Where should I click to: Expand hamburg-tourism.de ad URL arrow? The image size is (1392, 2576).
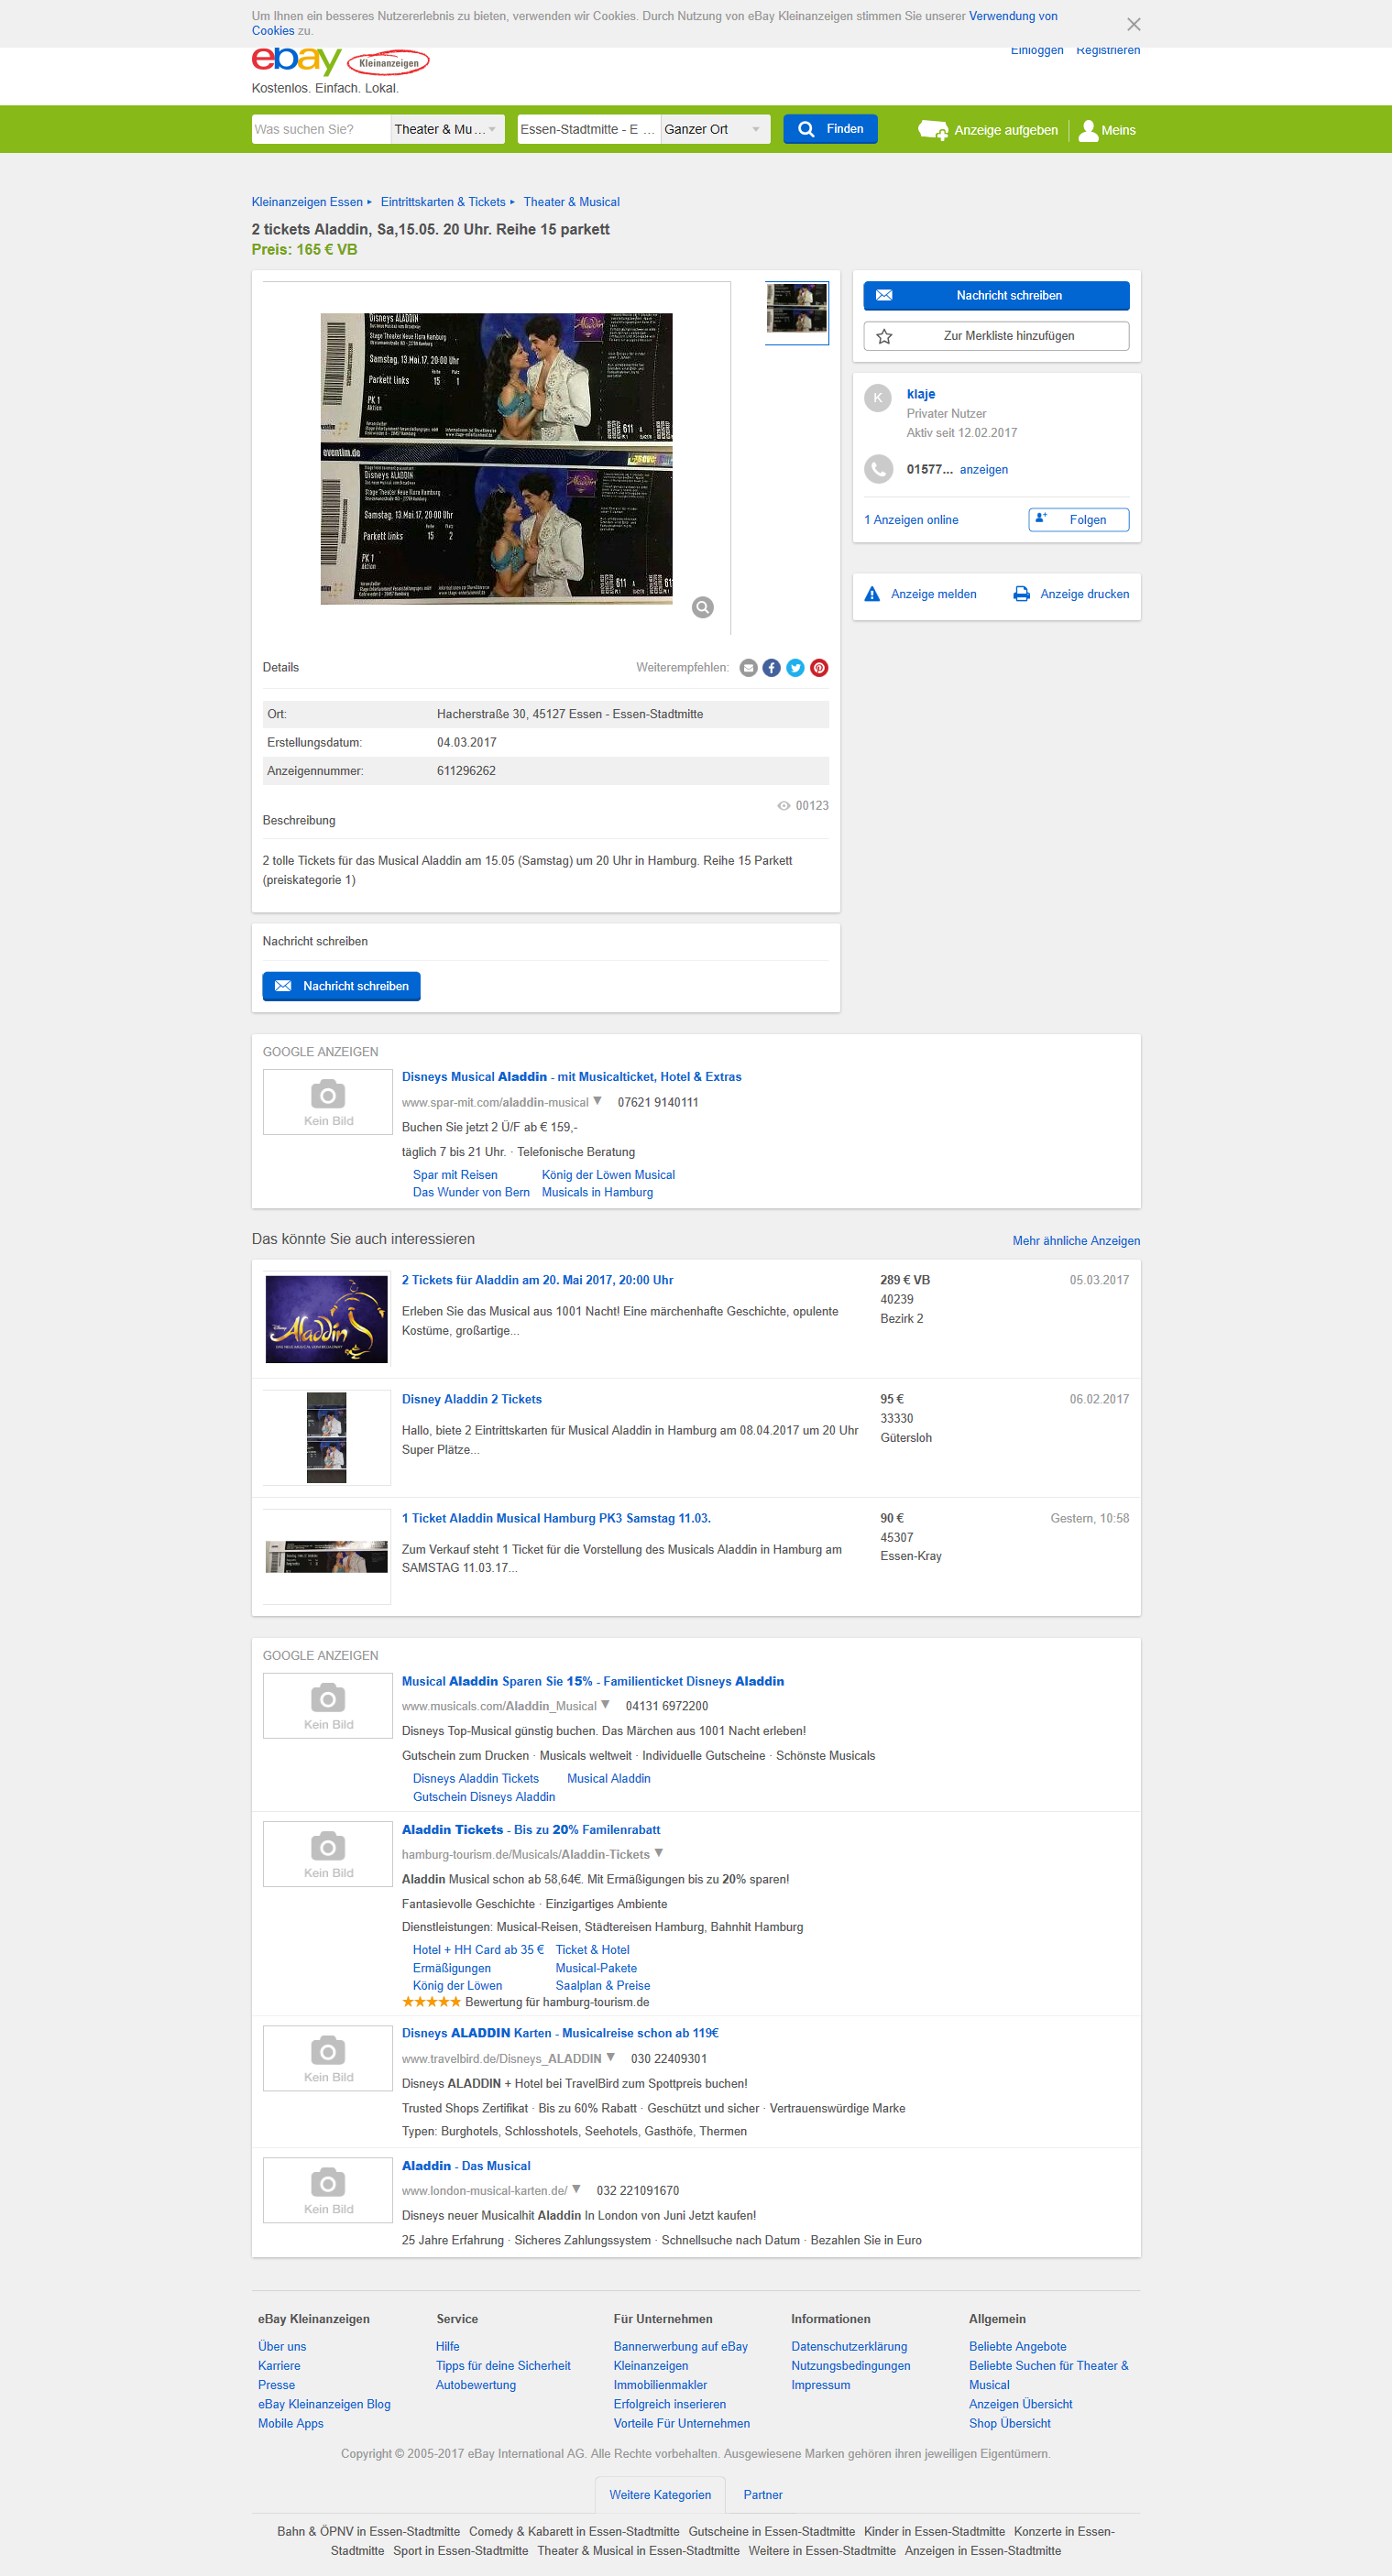[658, 1853]
